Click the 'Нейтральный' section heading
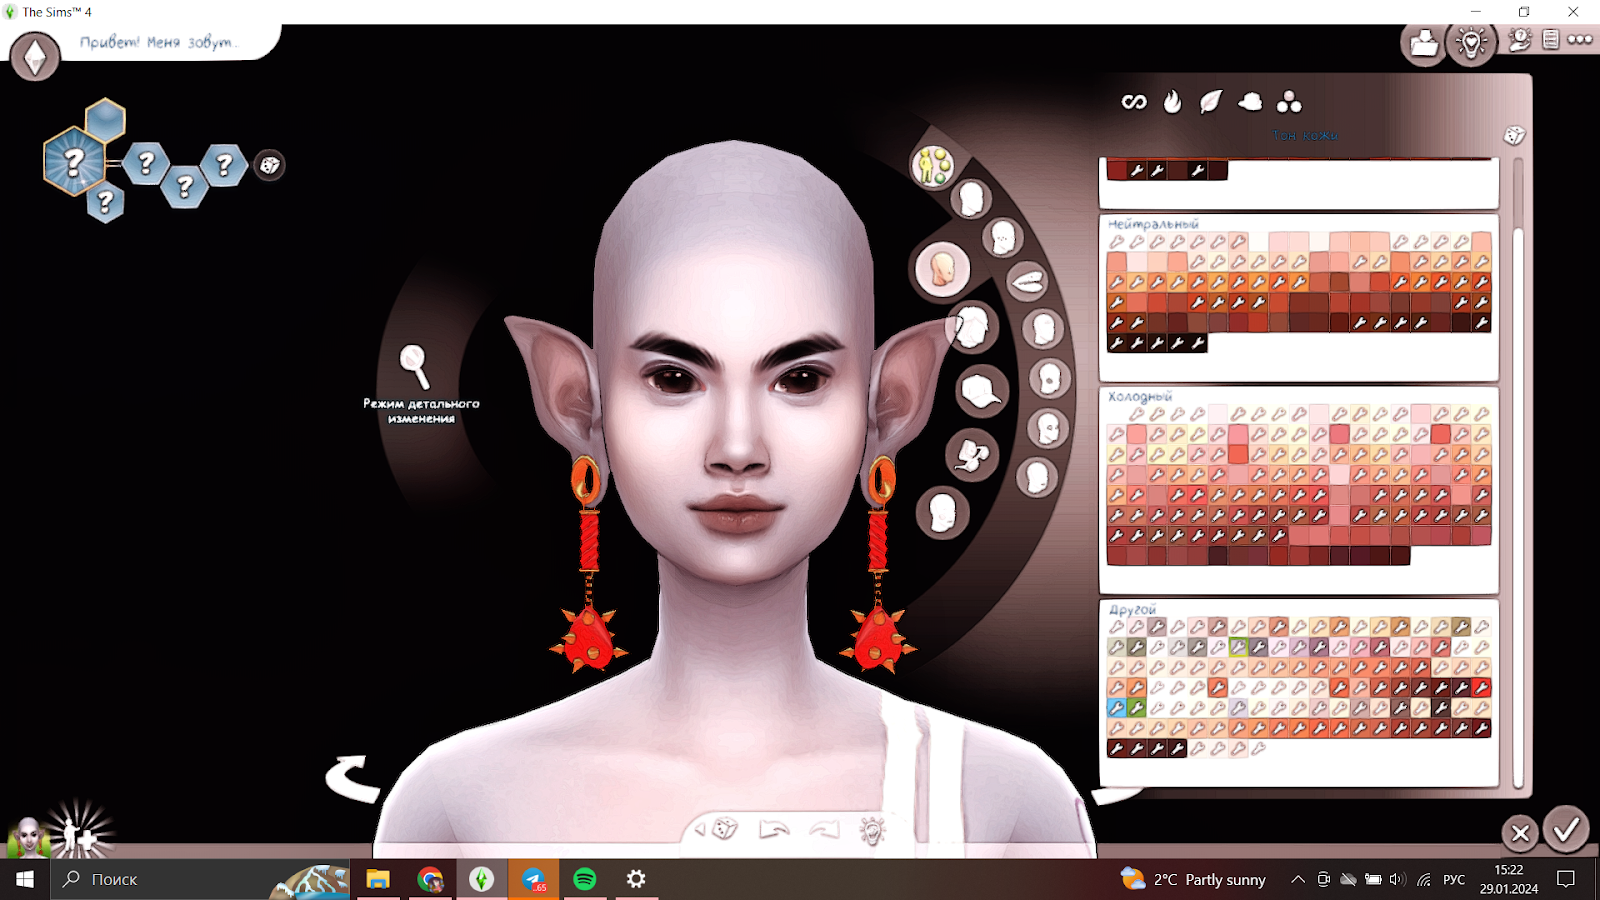This screenshot has width=1600, height=900. [x=1153, y=224]
